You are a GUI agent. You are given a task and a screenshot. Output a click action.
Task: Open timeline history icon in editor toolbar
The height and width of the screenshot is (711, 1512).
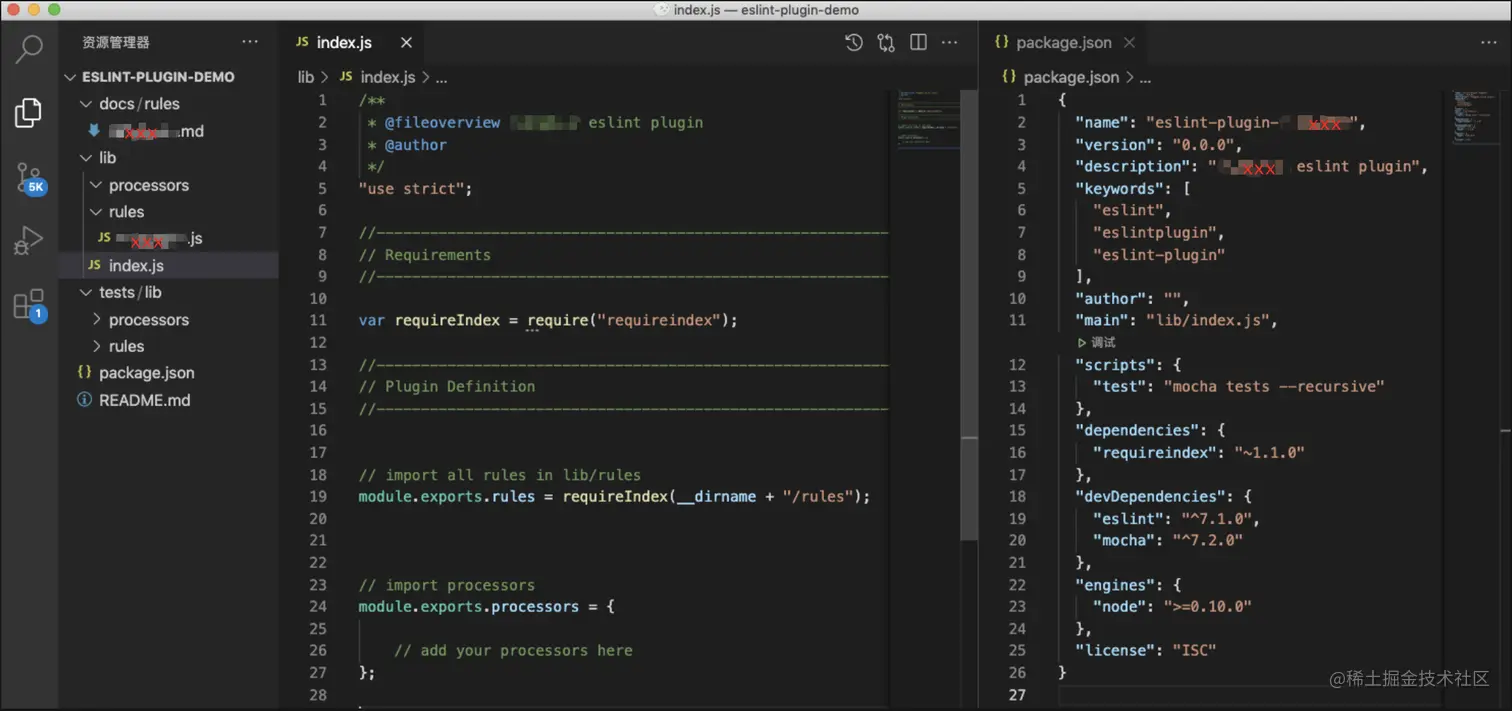pyautogui.click(x=854, y=42)
